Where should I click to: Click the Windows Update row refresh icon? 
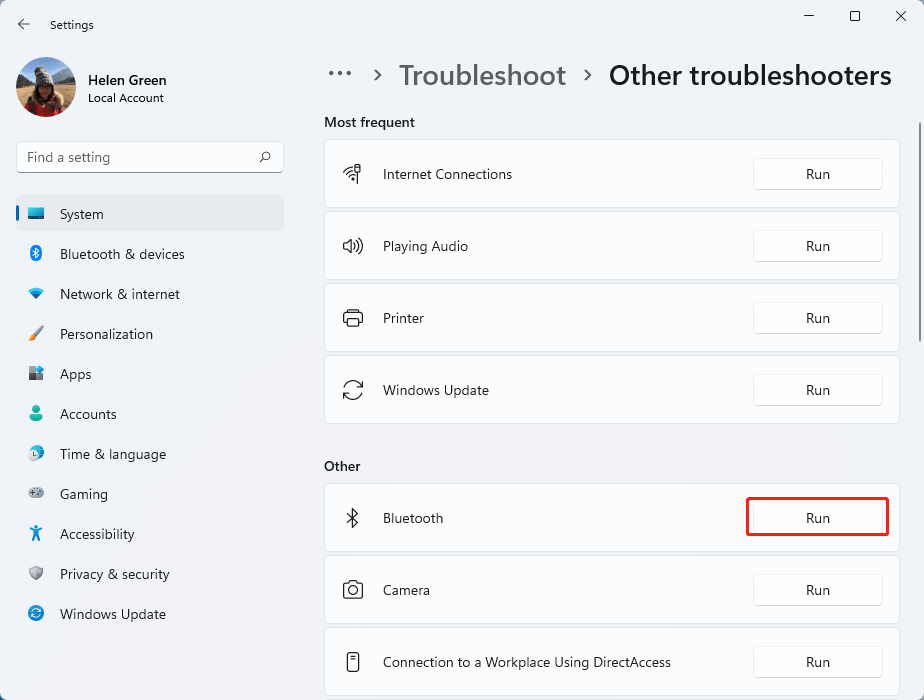(x=353, y=390)
